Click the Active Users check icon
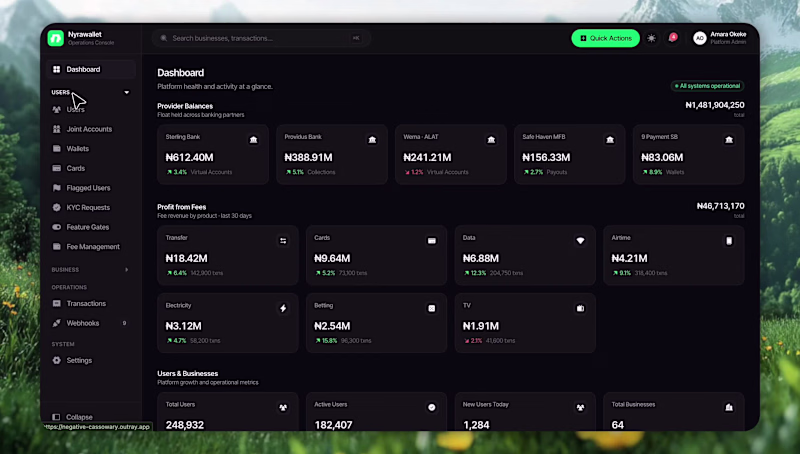Viewport: 800px width, 454px height. [432, 407]
